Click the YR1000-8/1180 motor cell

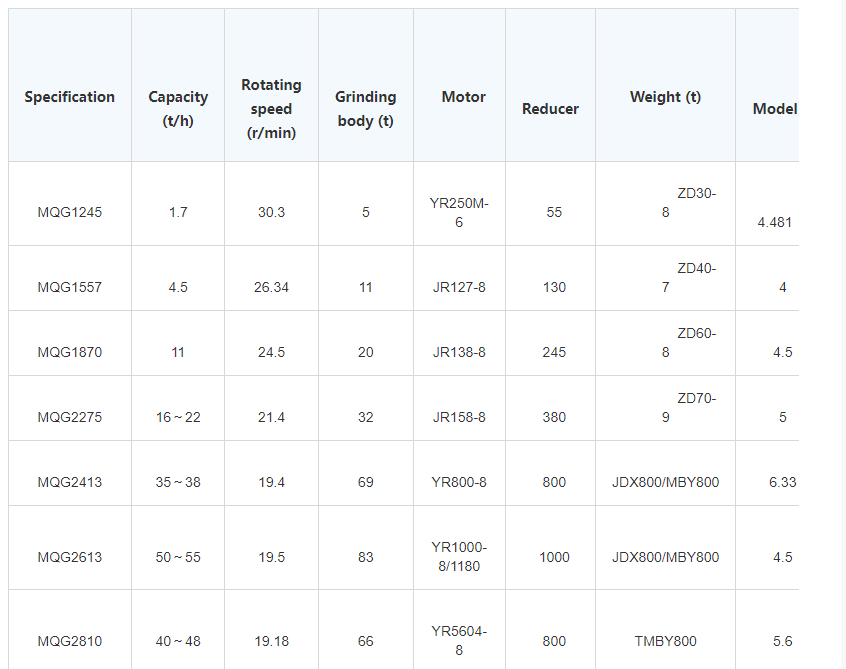(x=459, y=557)
